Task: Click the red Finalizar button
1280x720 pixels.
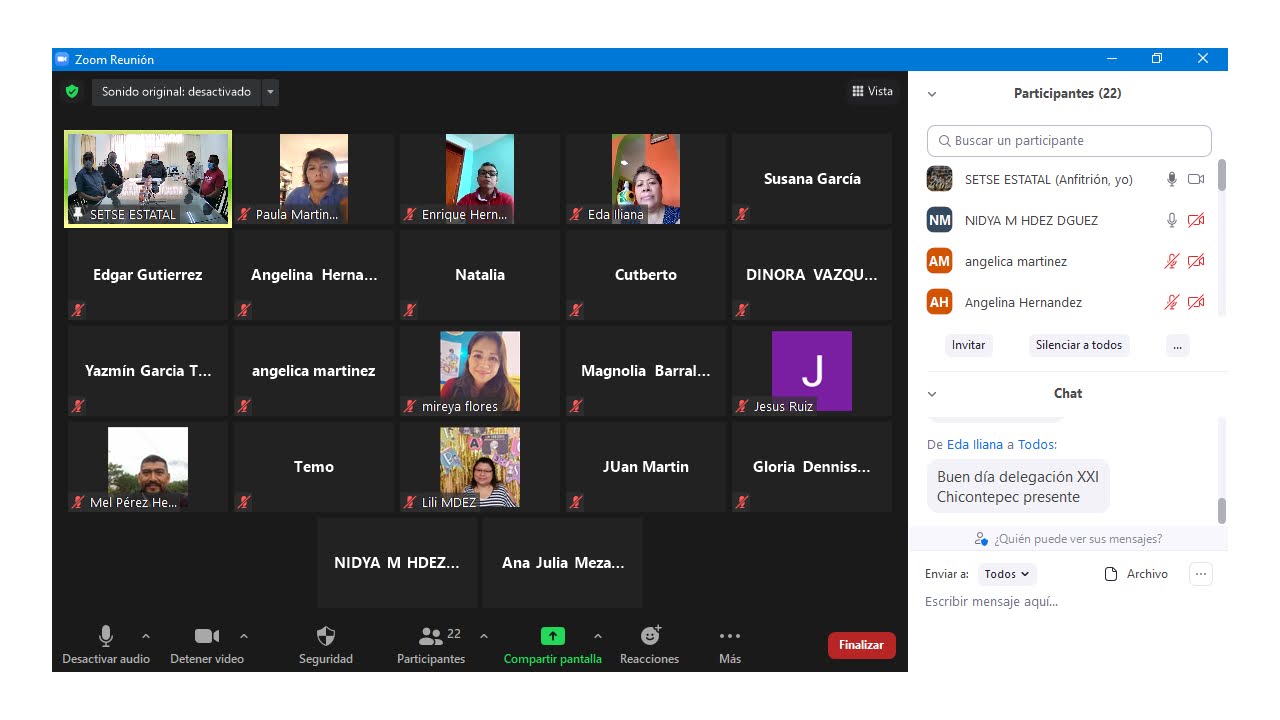Action: [x=861, y=645]
